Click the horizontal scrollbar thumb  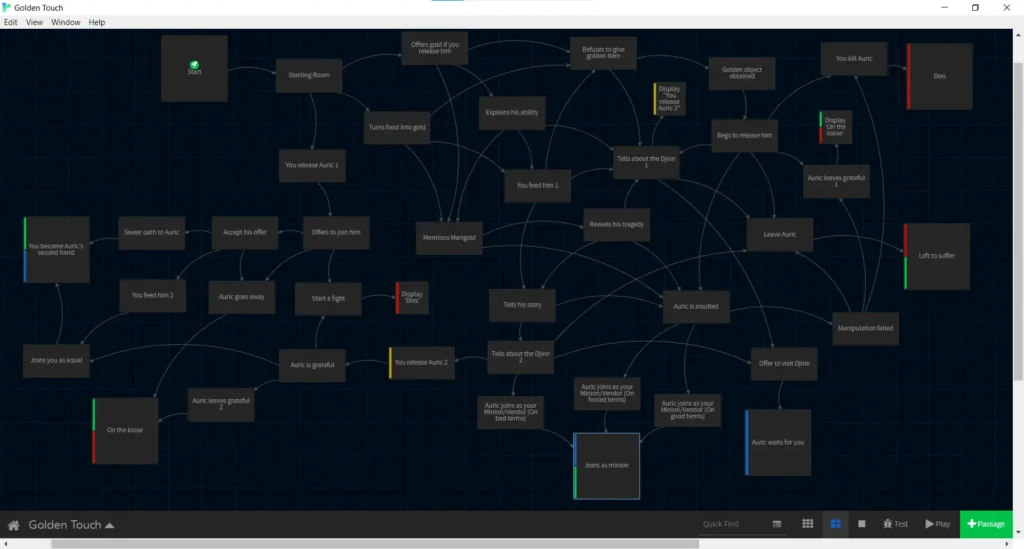click(500, 544)
